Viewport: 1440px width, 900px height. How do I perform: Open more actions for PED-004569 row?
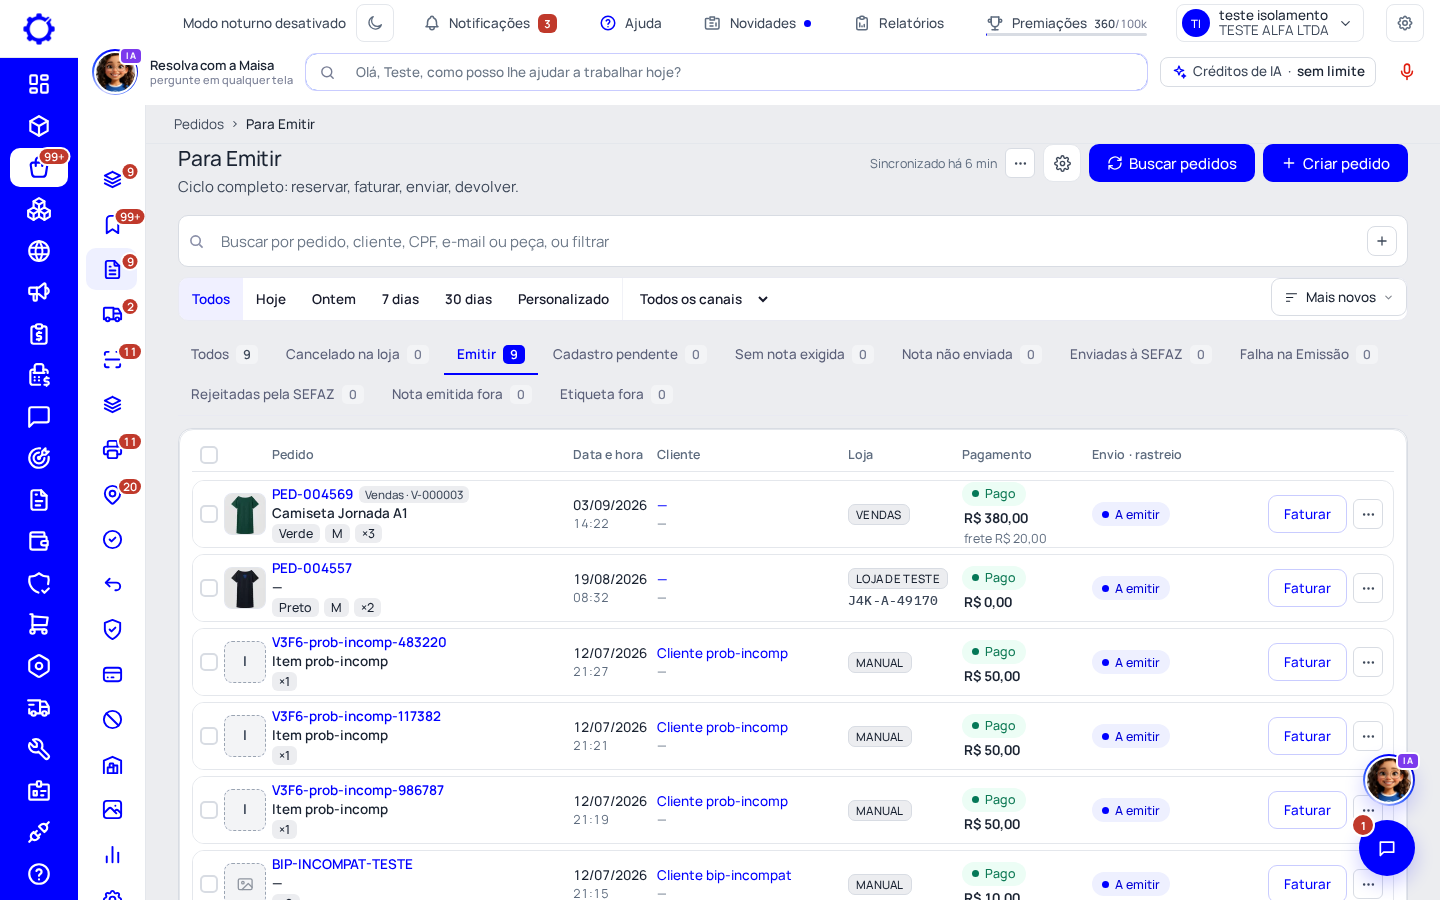[x=1368, y=514]
